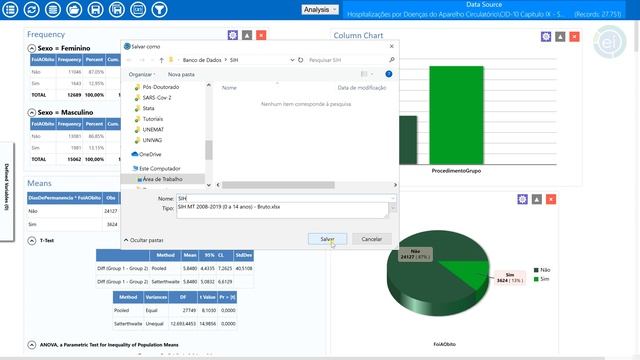Go up one folder in Save dialog
The height and width of the screenshot is (360, 640).
tap(162, 60)
